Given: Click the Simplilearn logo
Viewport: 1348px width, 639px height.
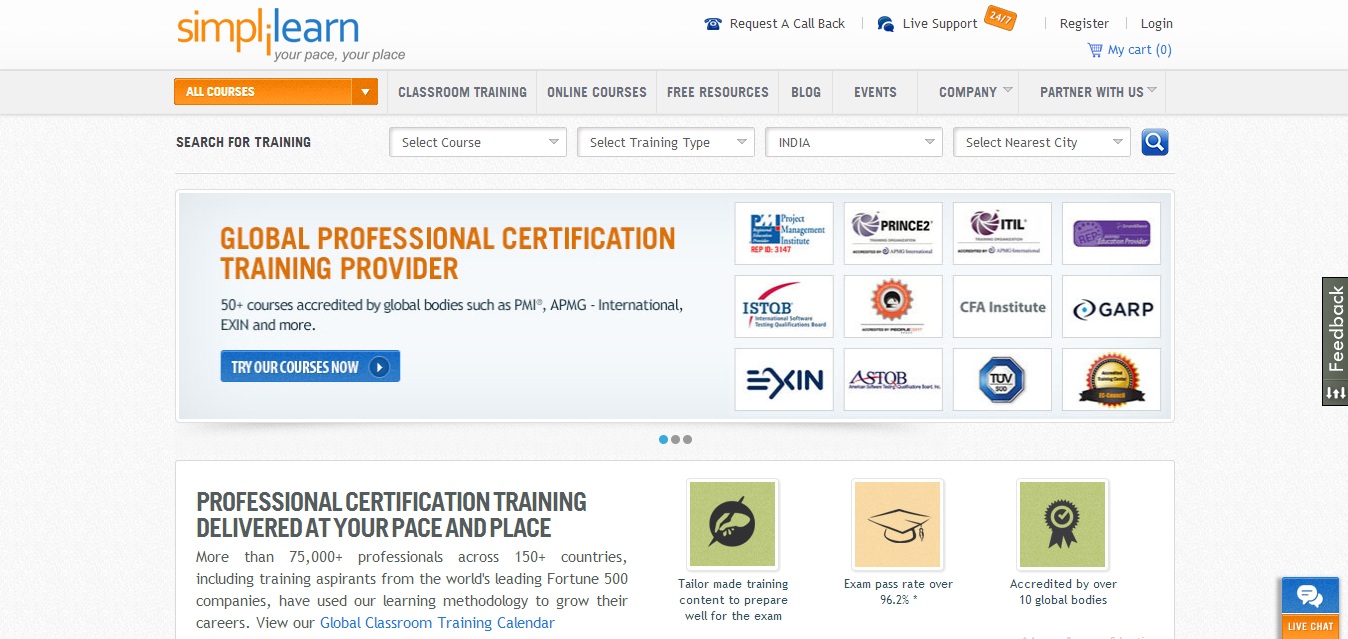Looking at the screenshot, I should 291,36.
